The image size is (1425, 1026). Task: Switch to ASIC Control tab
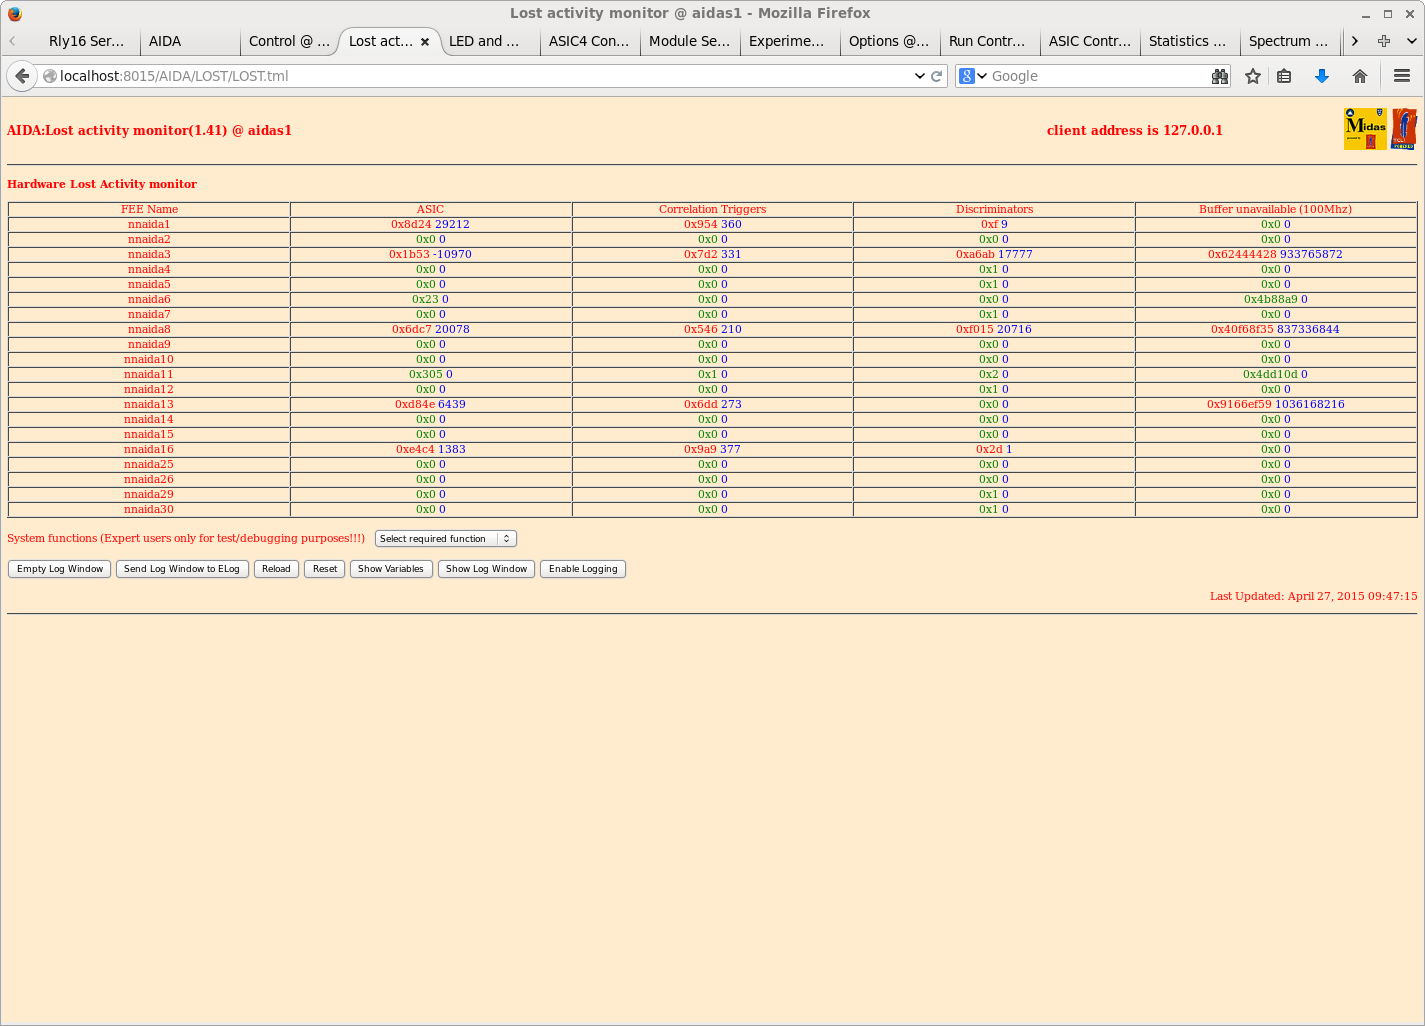pyautogui.click(x=1089, y=41)
